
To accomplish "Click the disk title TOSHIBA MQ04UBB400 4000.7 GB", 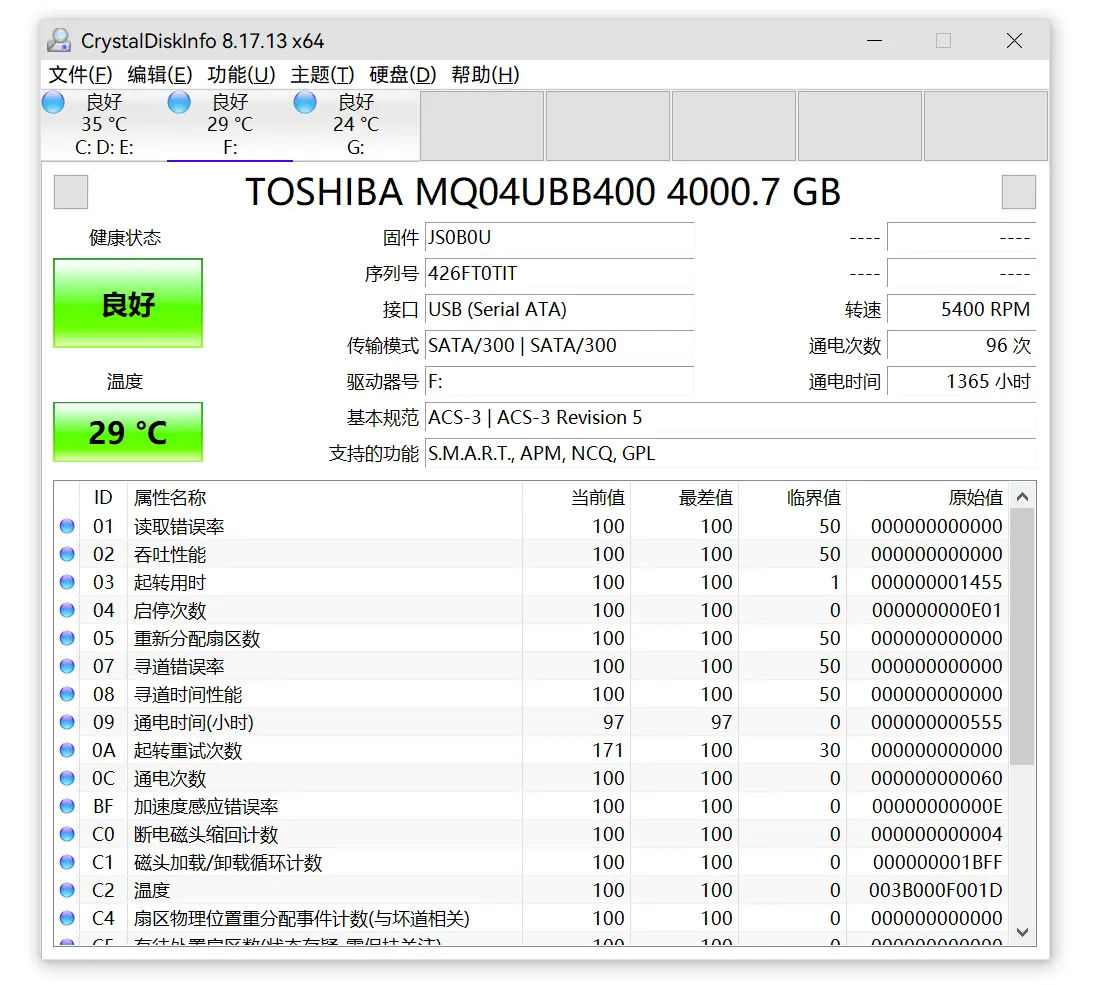I will [543, 192].
